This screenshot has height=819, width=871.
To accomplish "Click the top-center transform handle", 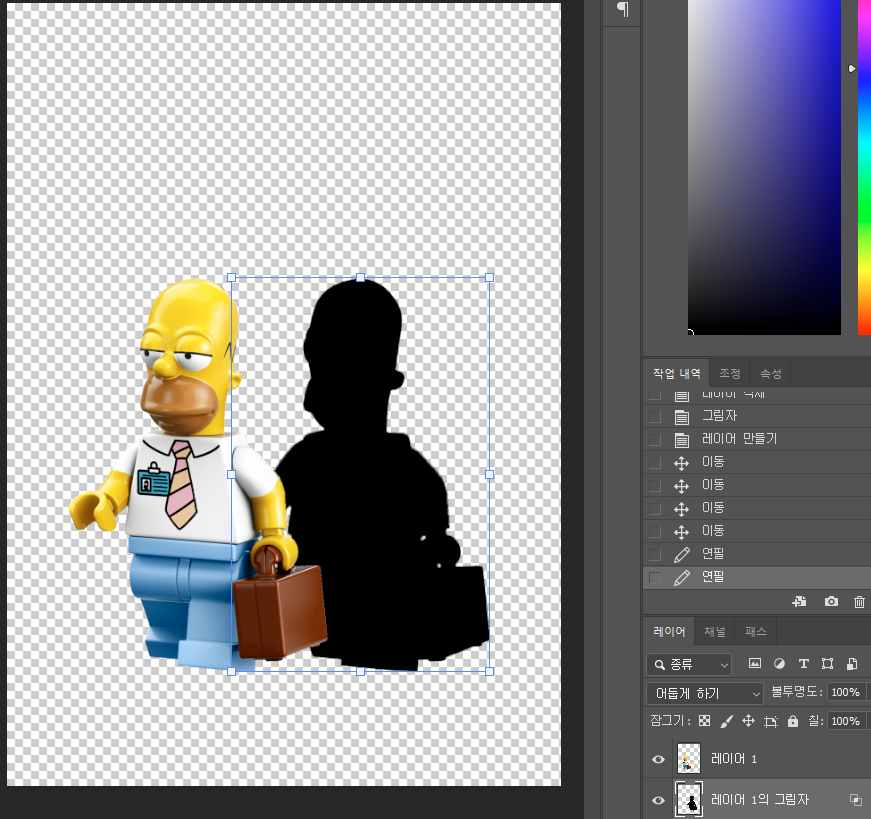I will (x=361, y=277).
